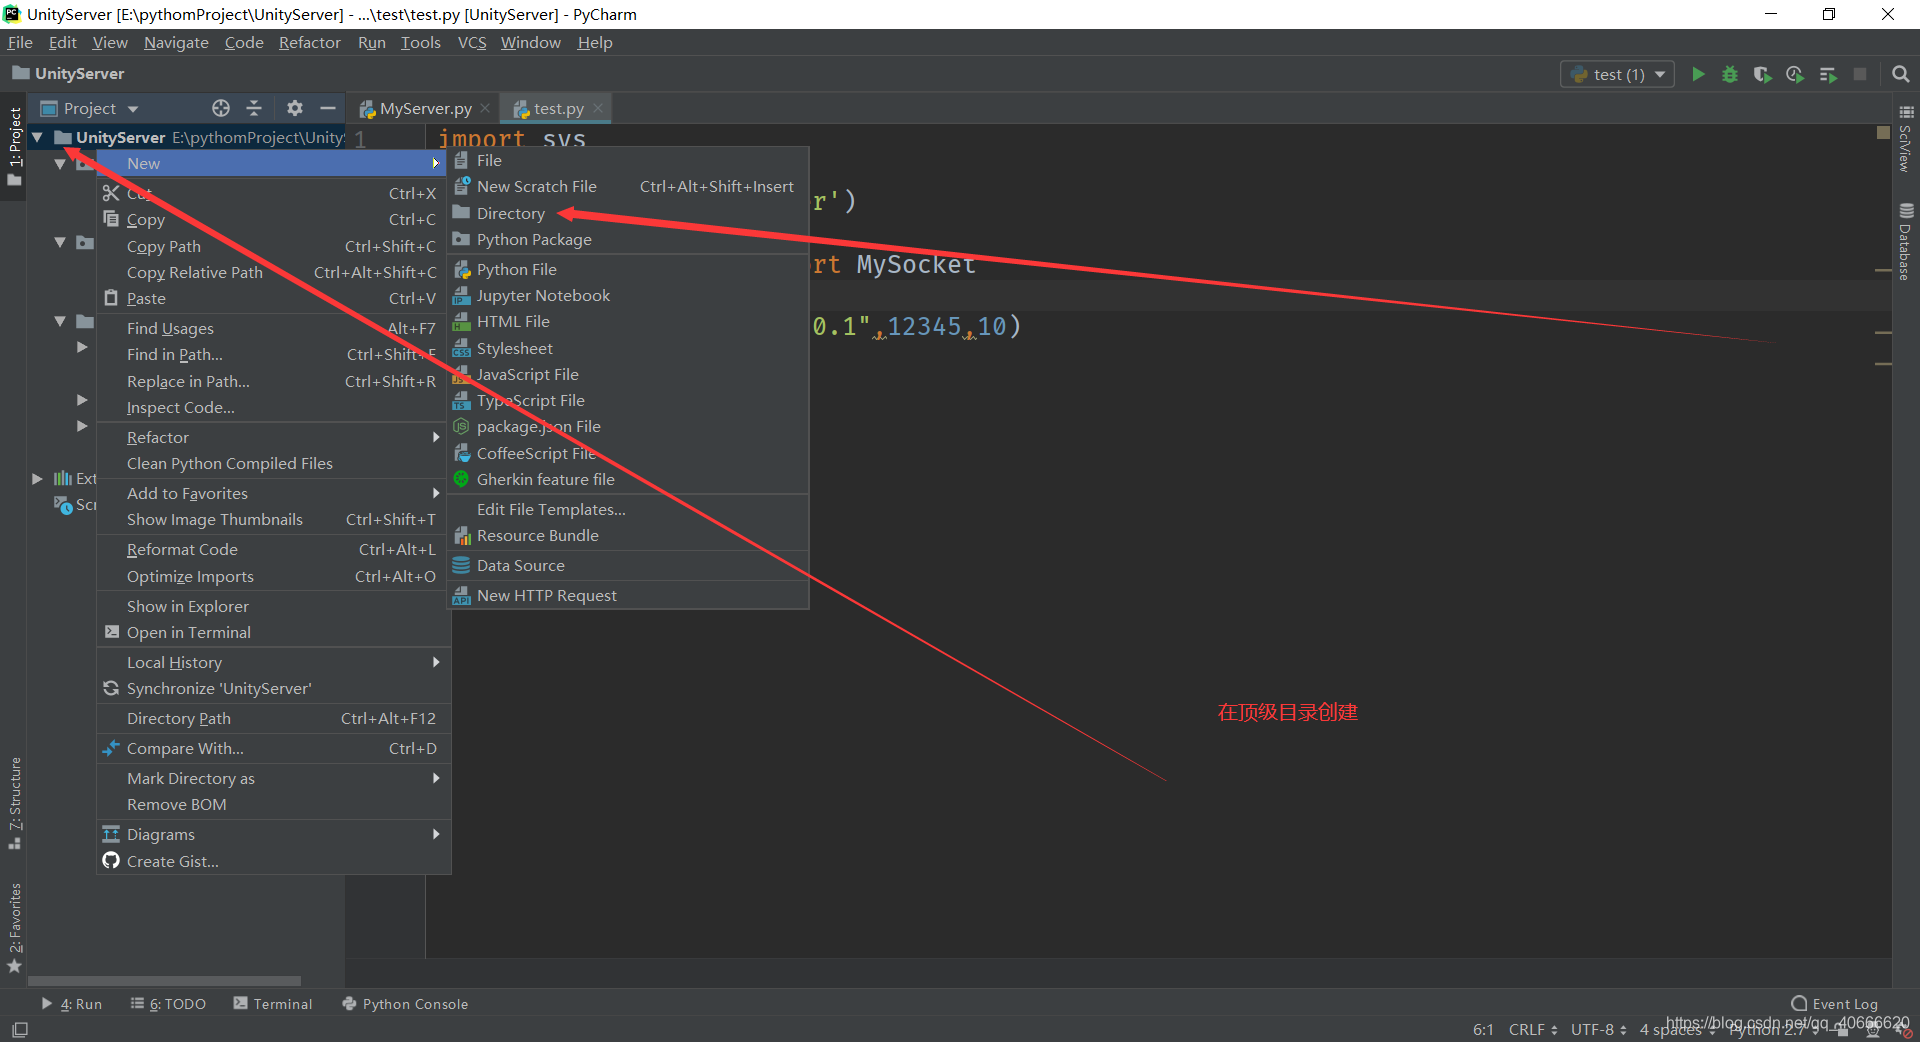Expand the Mark Directory as submenu

pos(273,778)
